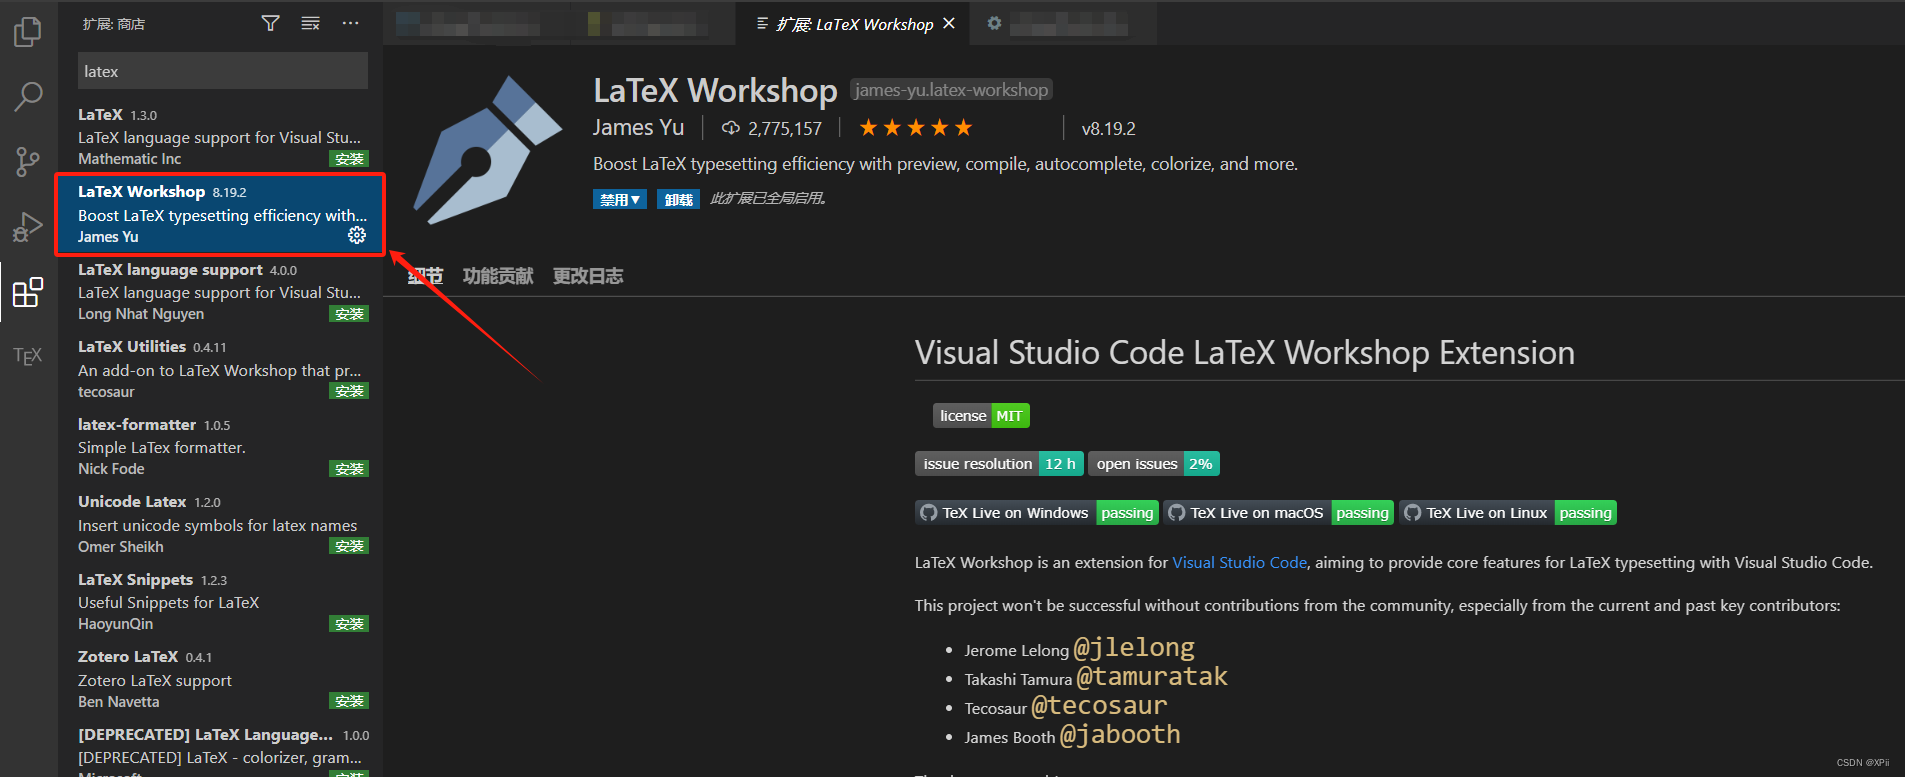Select the LaTeX Workshop extension entry
The image size is (1905, 777).
[221, 214]
